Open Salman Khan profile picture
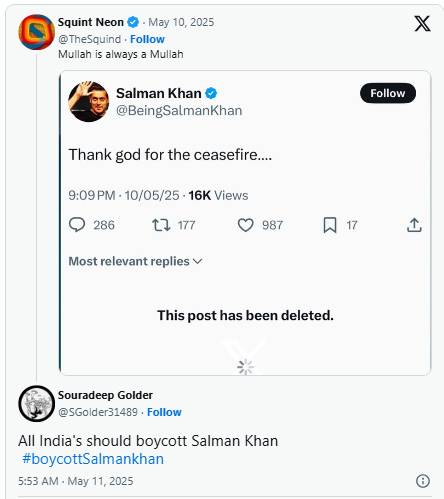Image resolution: width=444 pixels, height=499 pixels. (89, 101)
